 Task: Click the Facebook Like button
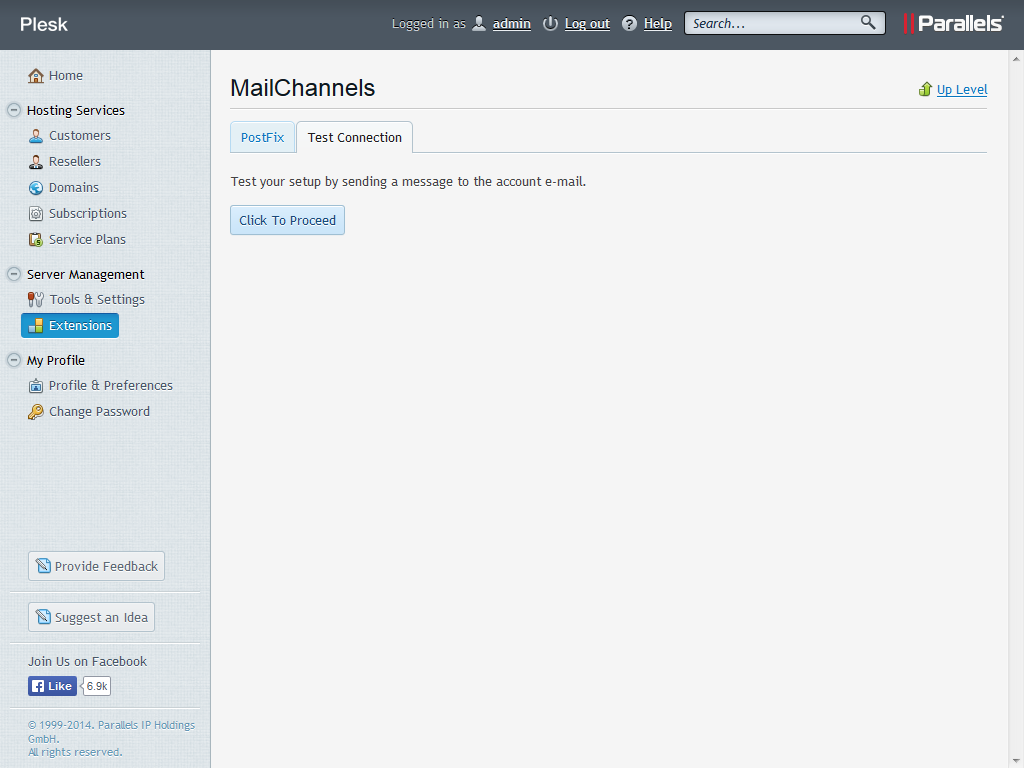pyautogui.click(x=52, y=686)
